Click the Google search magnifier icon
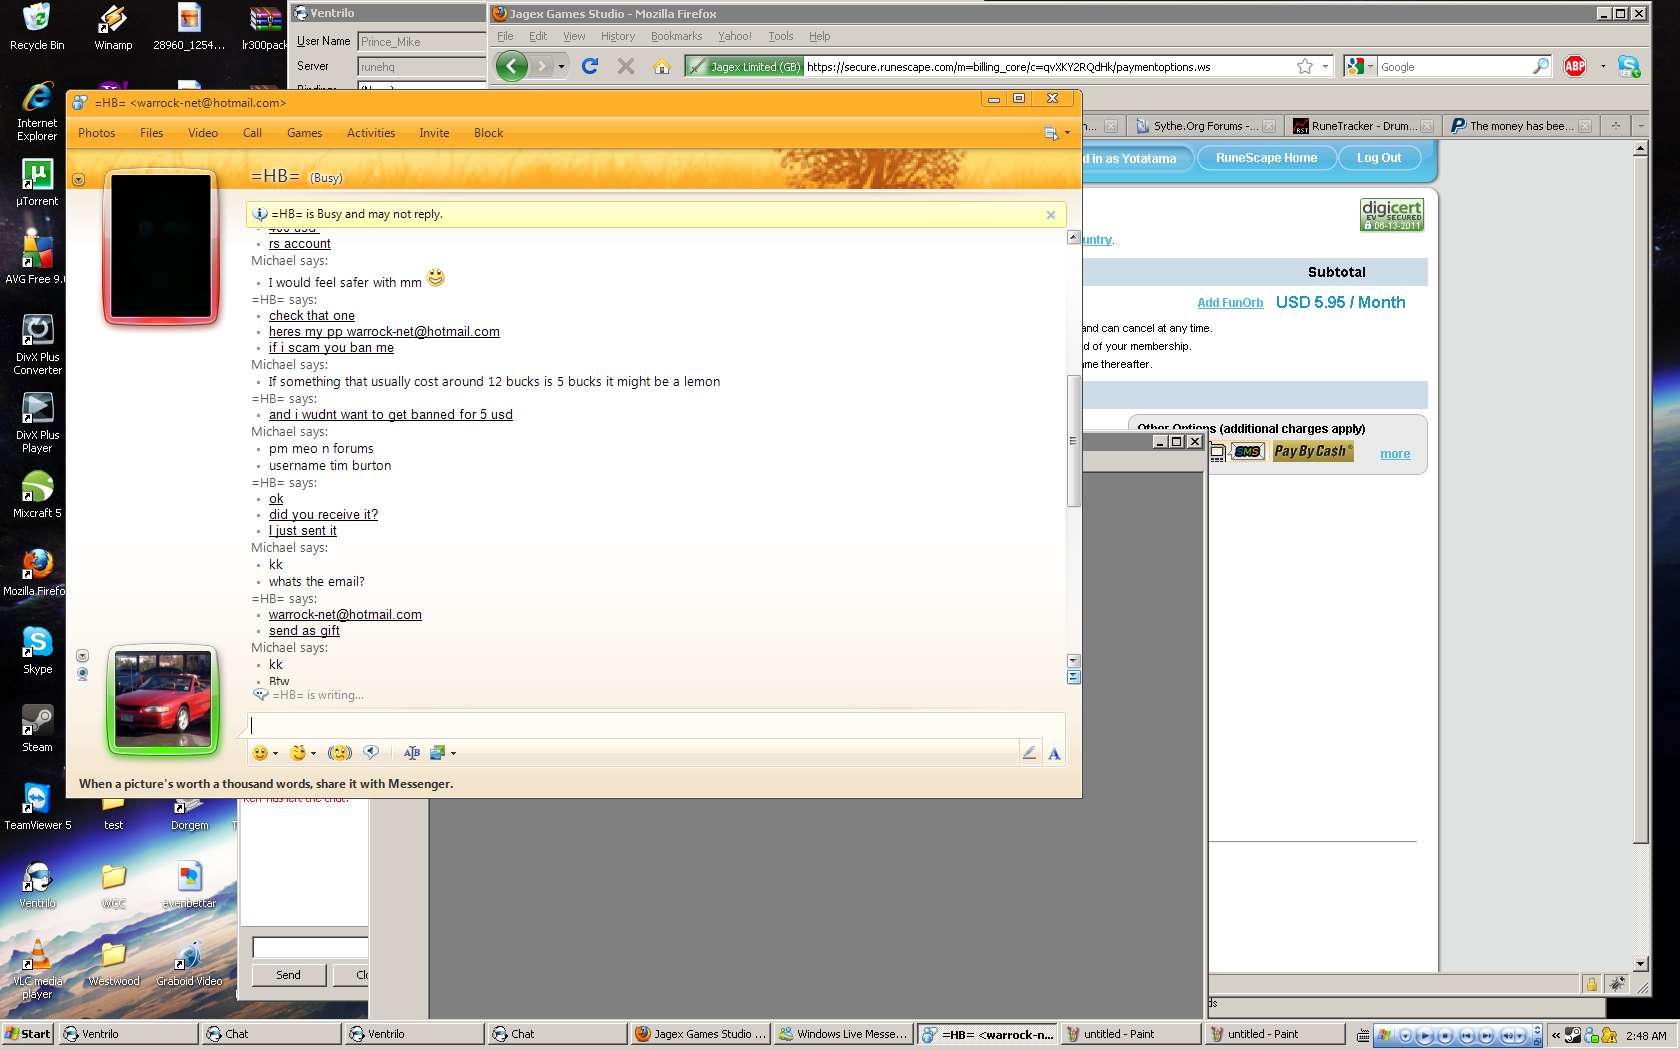1680x1050 pixels. [x=1541, y=66]
